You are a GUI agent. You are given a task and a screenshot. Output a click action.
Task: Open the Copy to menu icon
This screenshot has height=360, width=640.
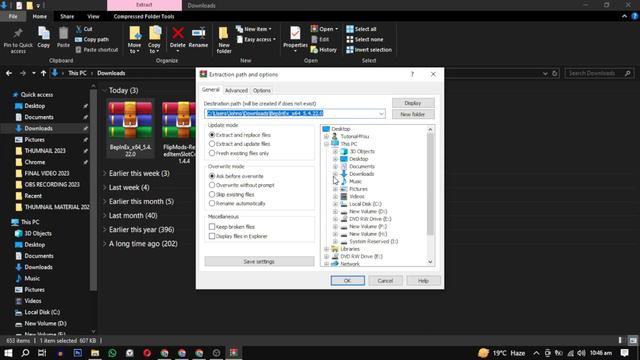click(x=154, y=34)
